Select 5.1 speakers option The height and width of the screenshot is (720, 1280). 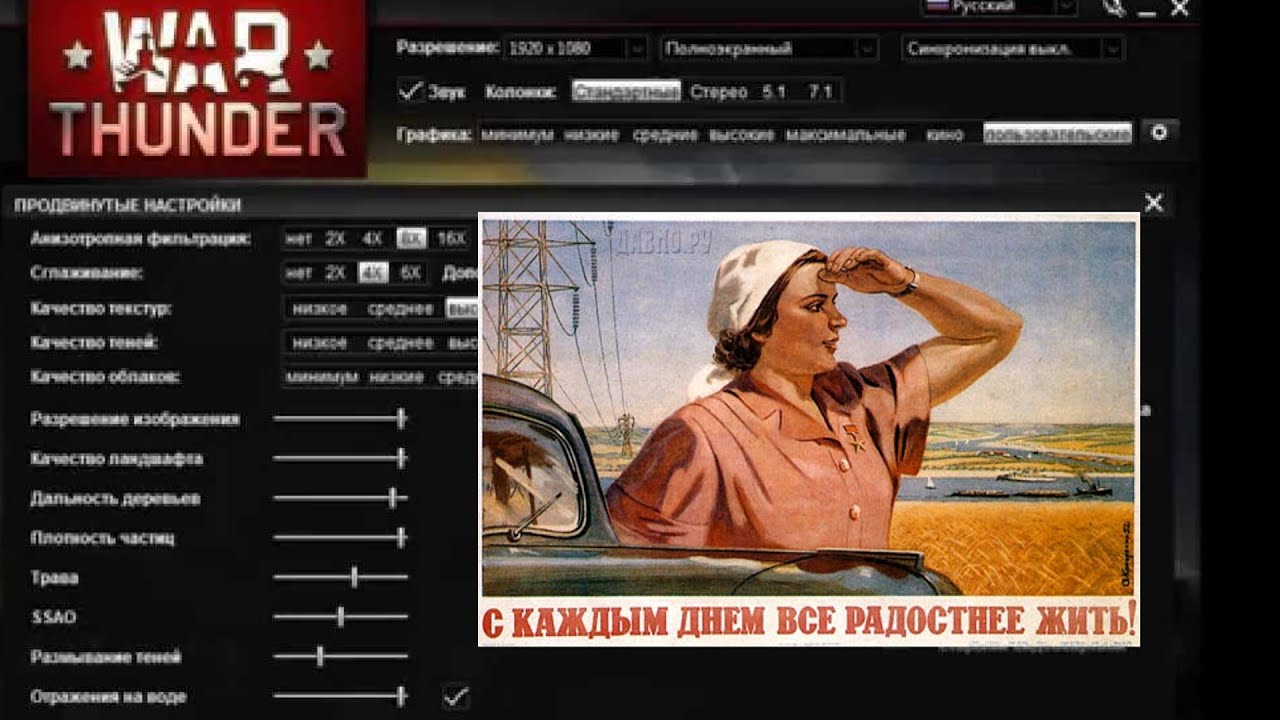(774, 92)
